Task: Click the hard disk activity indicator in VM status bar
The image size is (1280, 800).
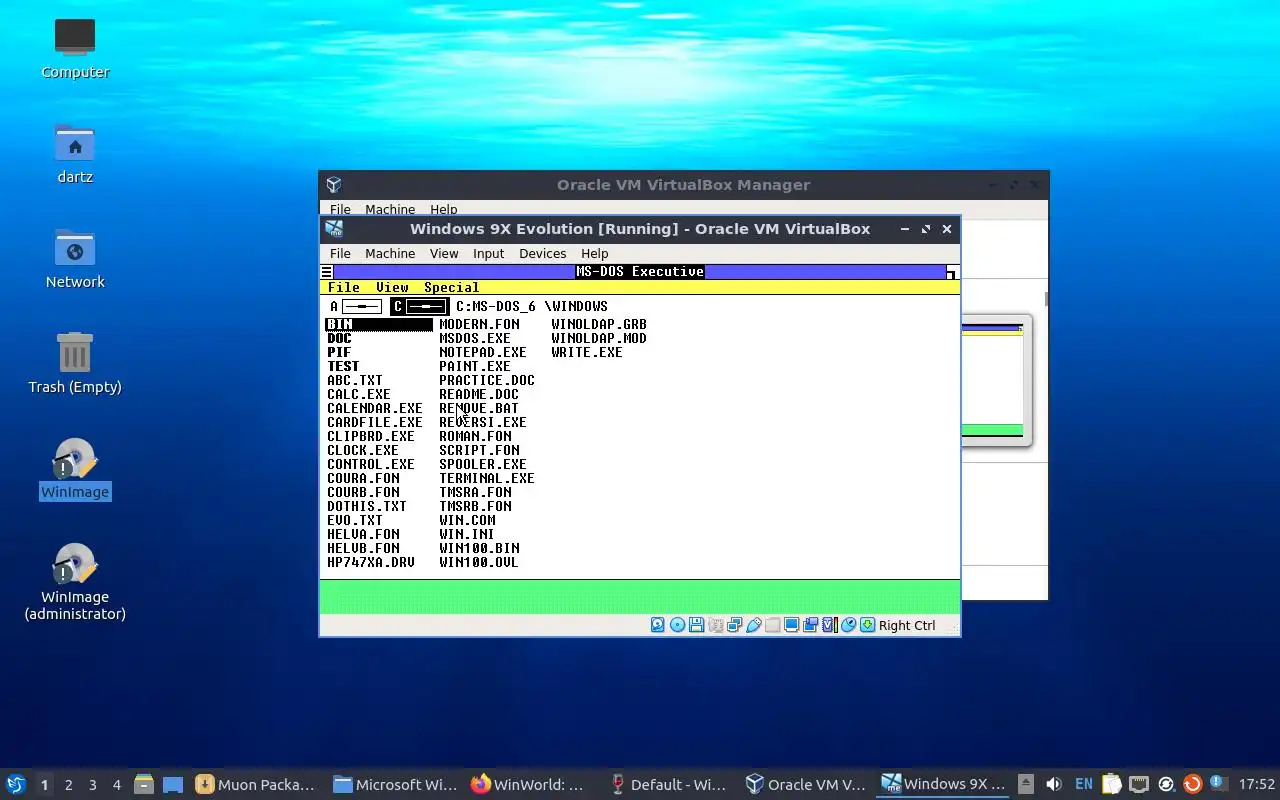Action: coord(657,625)
